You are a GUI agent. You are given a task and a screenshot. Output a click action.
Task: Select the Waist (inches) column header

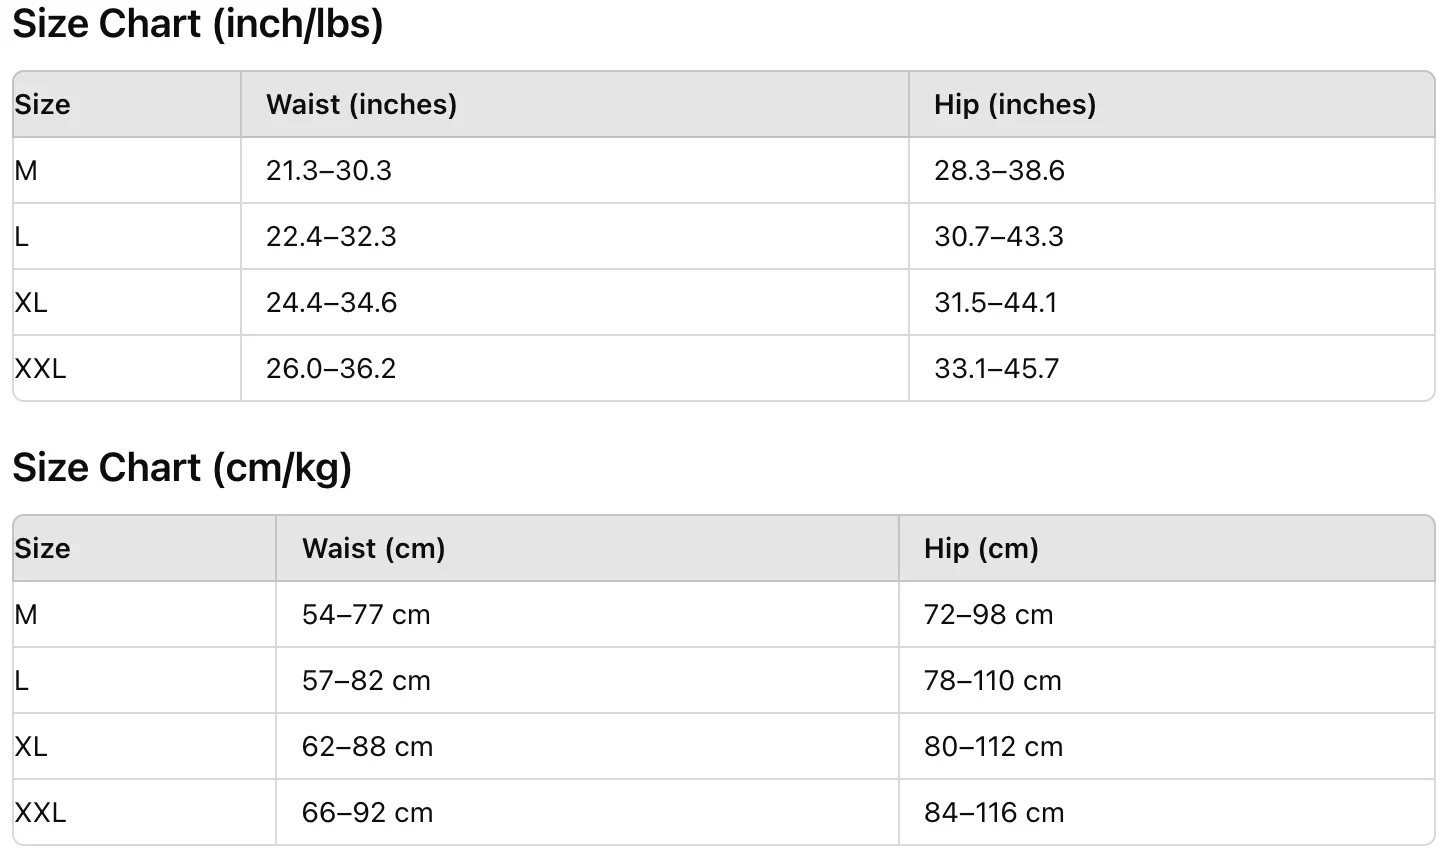[361, 104]
